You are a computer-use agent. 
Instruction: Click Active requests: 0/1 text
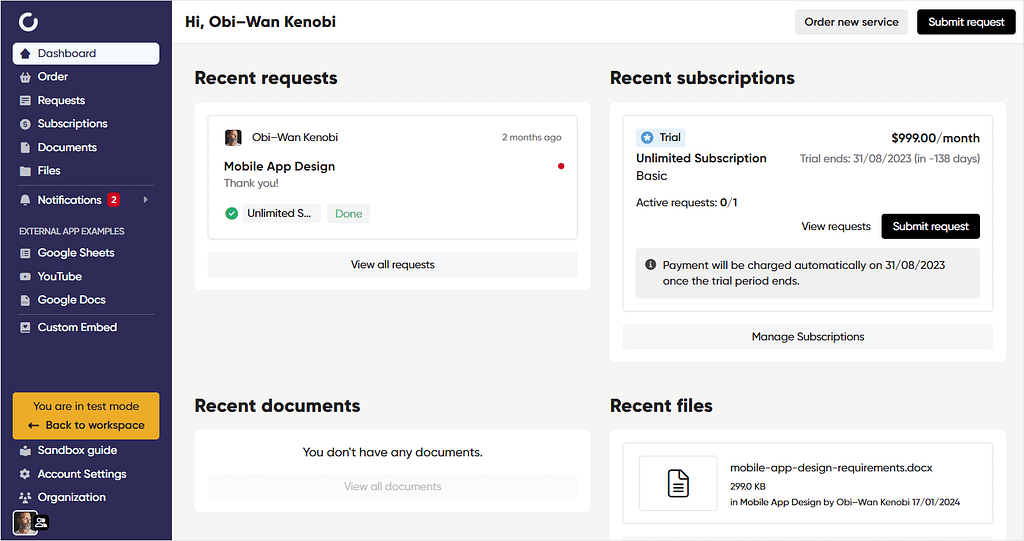(x=686, y=203)
